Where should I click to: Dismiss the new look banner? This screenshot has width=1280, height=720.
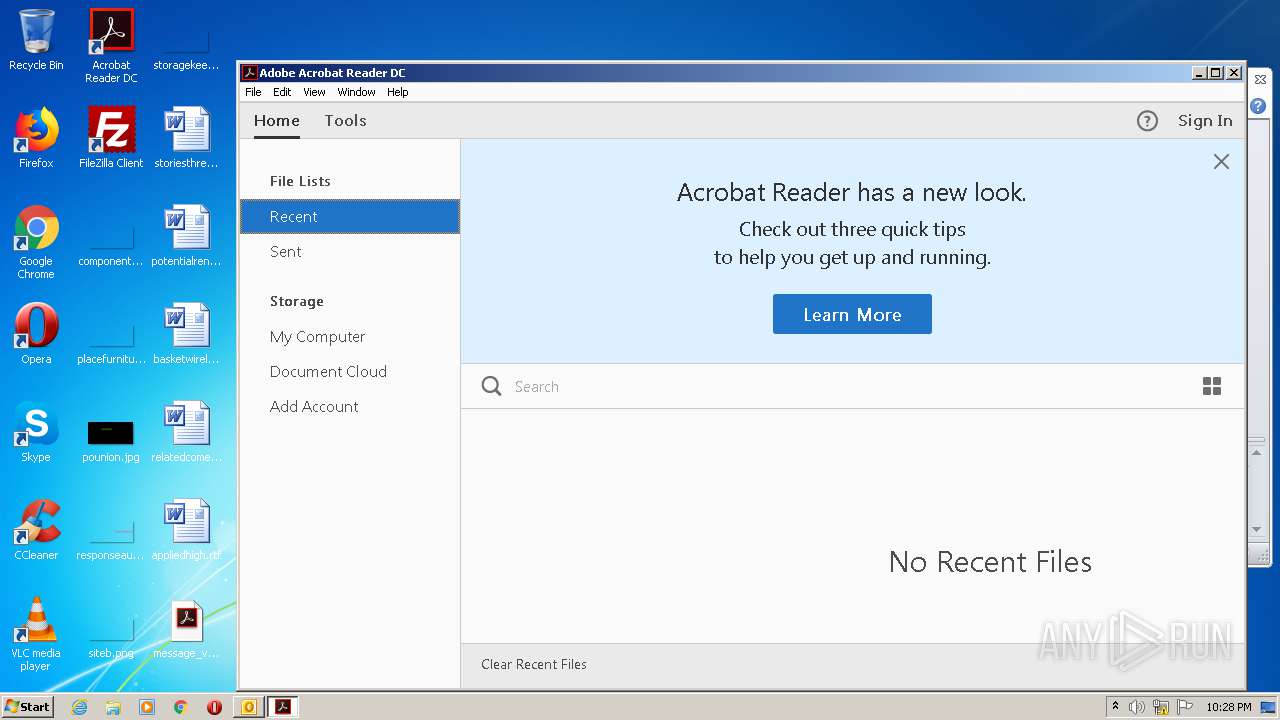tap(1221, 161)
